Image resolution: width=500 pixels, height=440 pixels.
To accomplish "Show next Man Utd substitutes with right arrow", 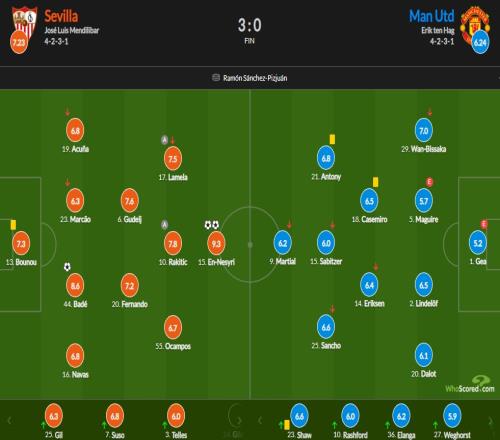I will pyautogui.click(x=490, y=421).
